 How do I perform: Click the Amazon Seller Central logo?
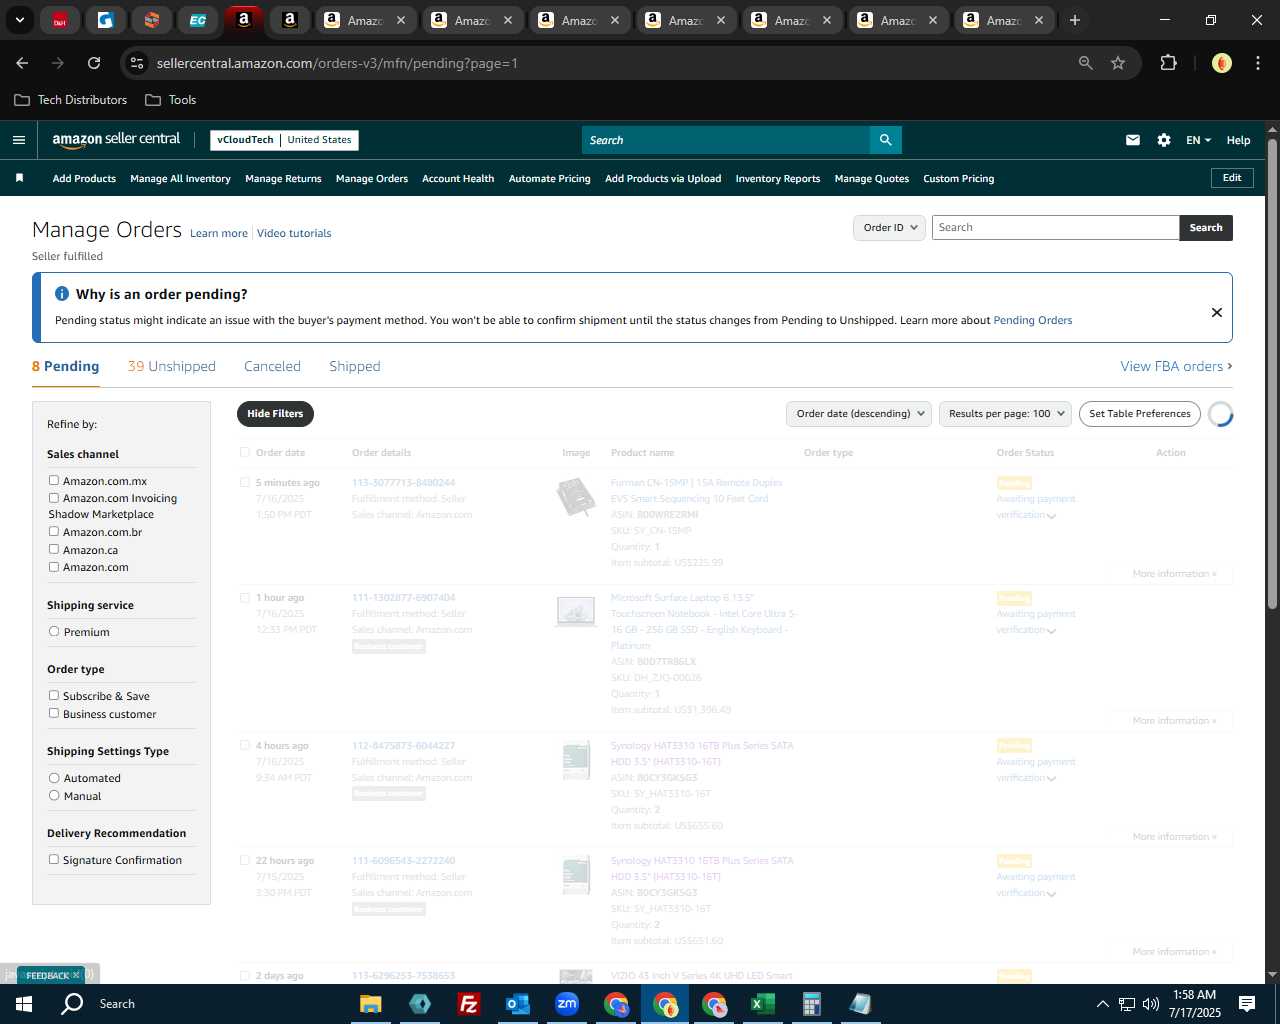pos(116,140)
